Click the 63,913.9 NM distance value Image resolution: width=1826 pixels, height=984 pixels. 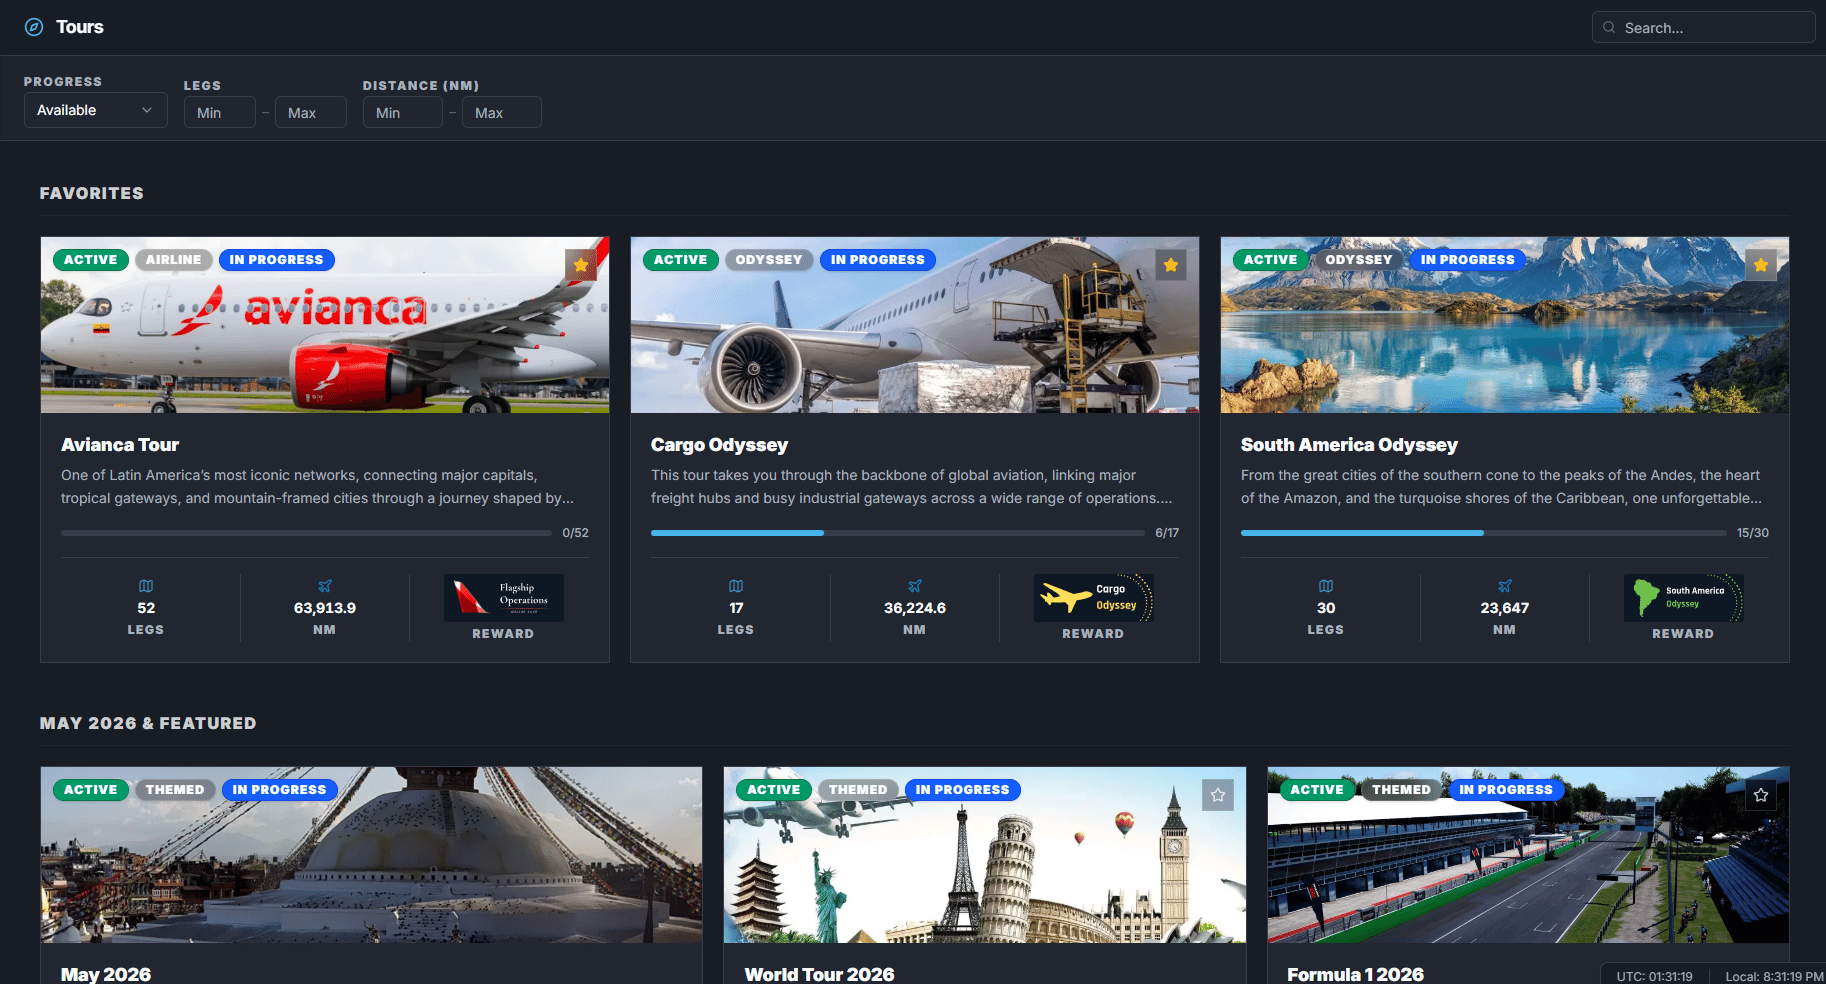coord(325,608)
